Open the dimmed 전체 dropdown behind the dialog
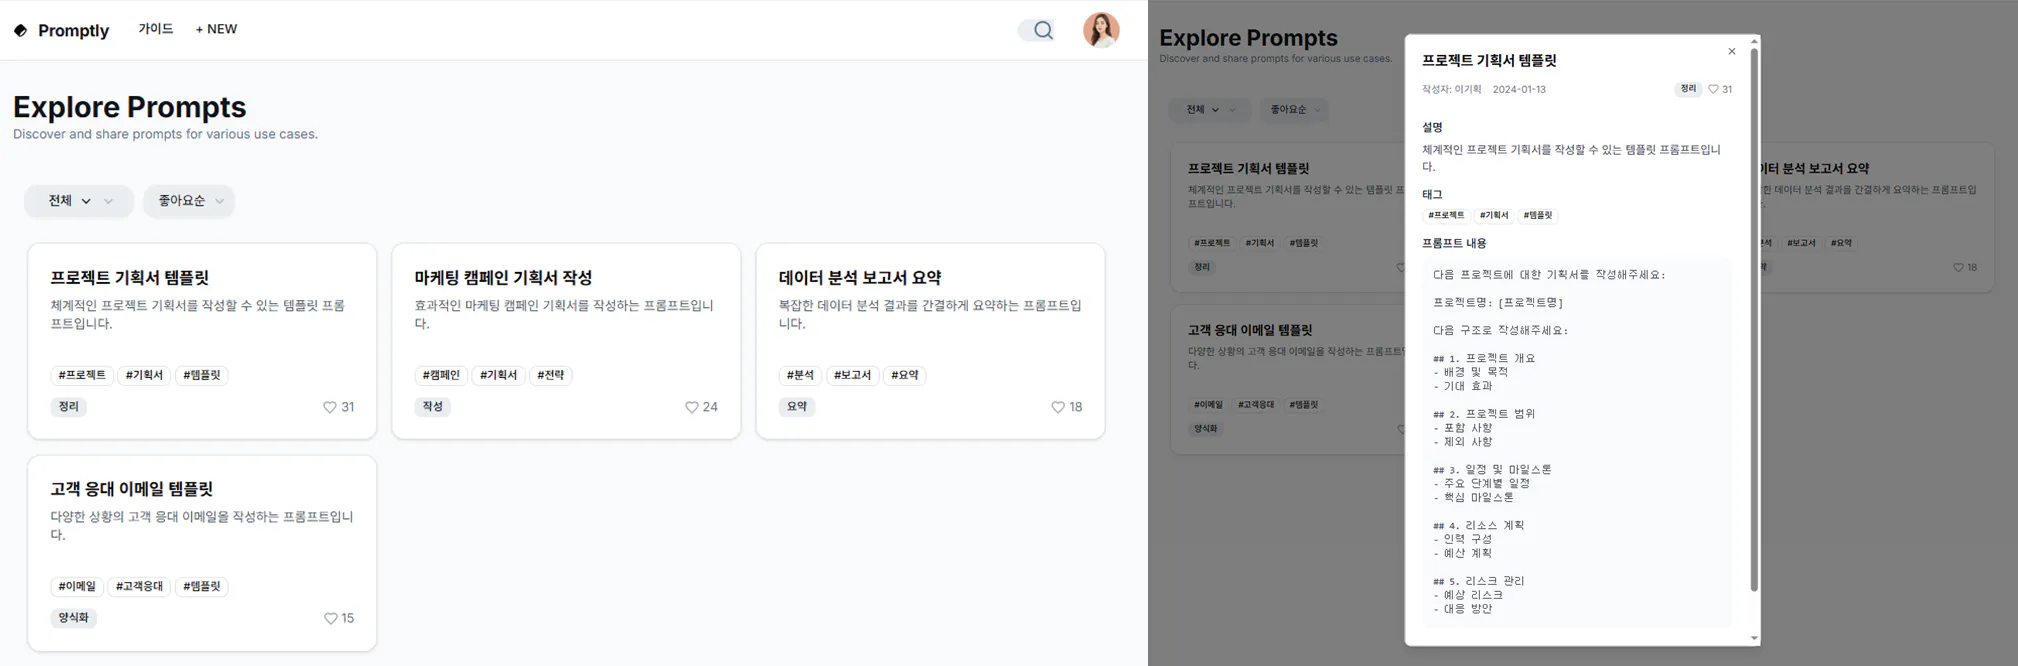 (x=1209, y=110)
